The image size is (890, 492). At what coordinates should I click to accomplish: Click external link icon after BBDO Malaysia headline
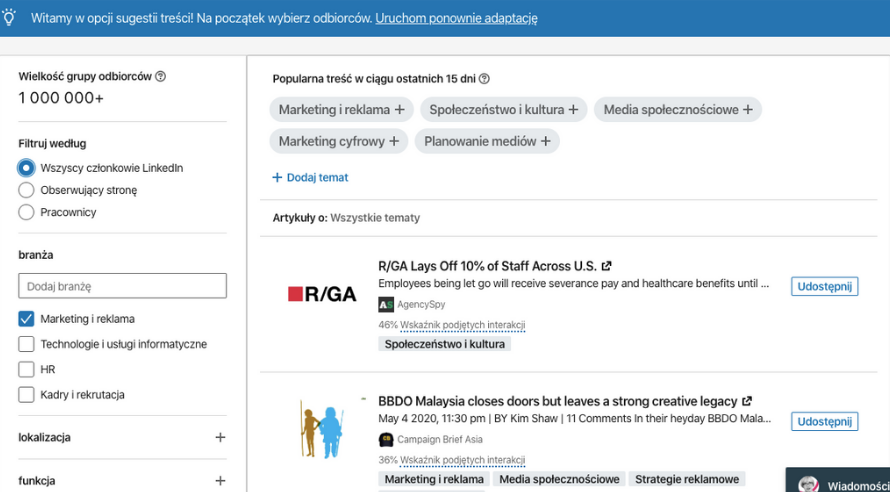(x=747, y=401)
